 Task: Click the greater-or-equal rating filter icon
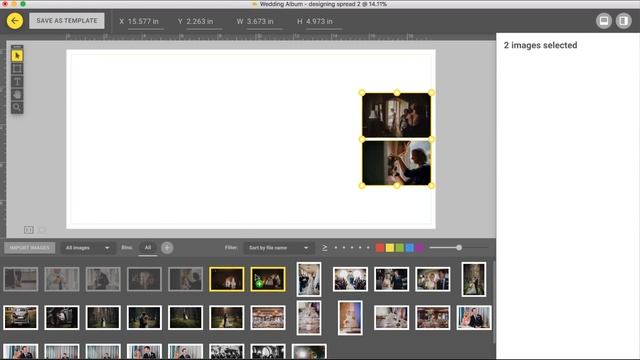324,248
